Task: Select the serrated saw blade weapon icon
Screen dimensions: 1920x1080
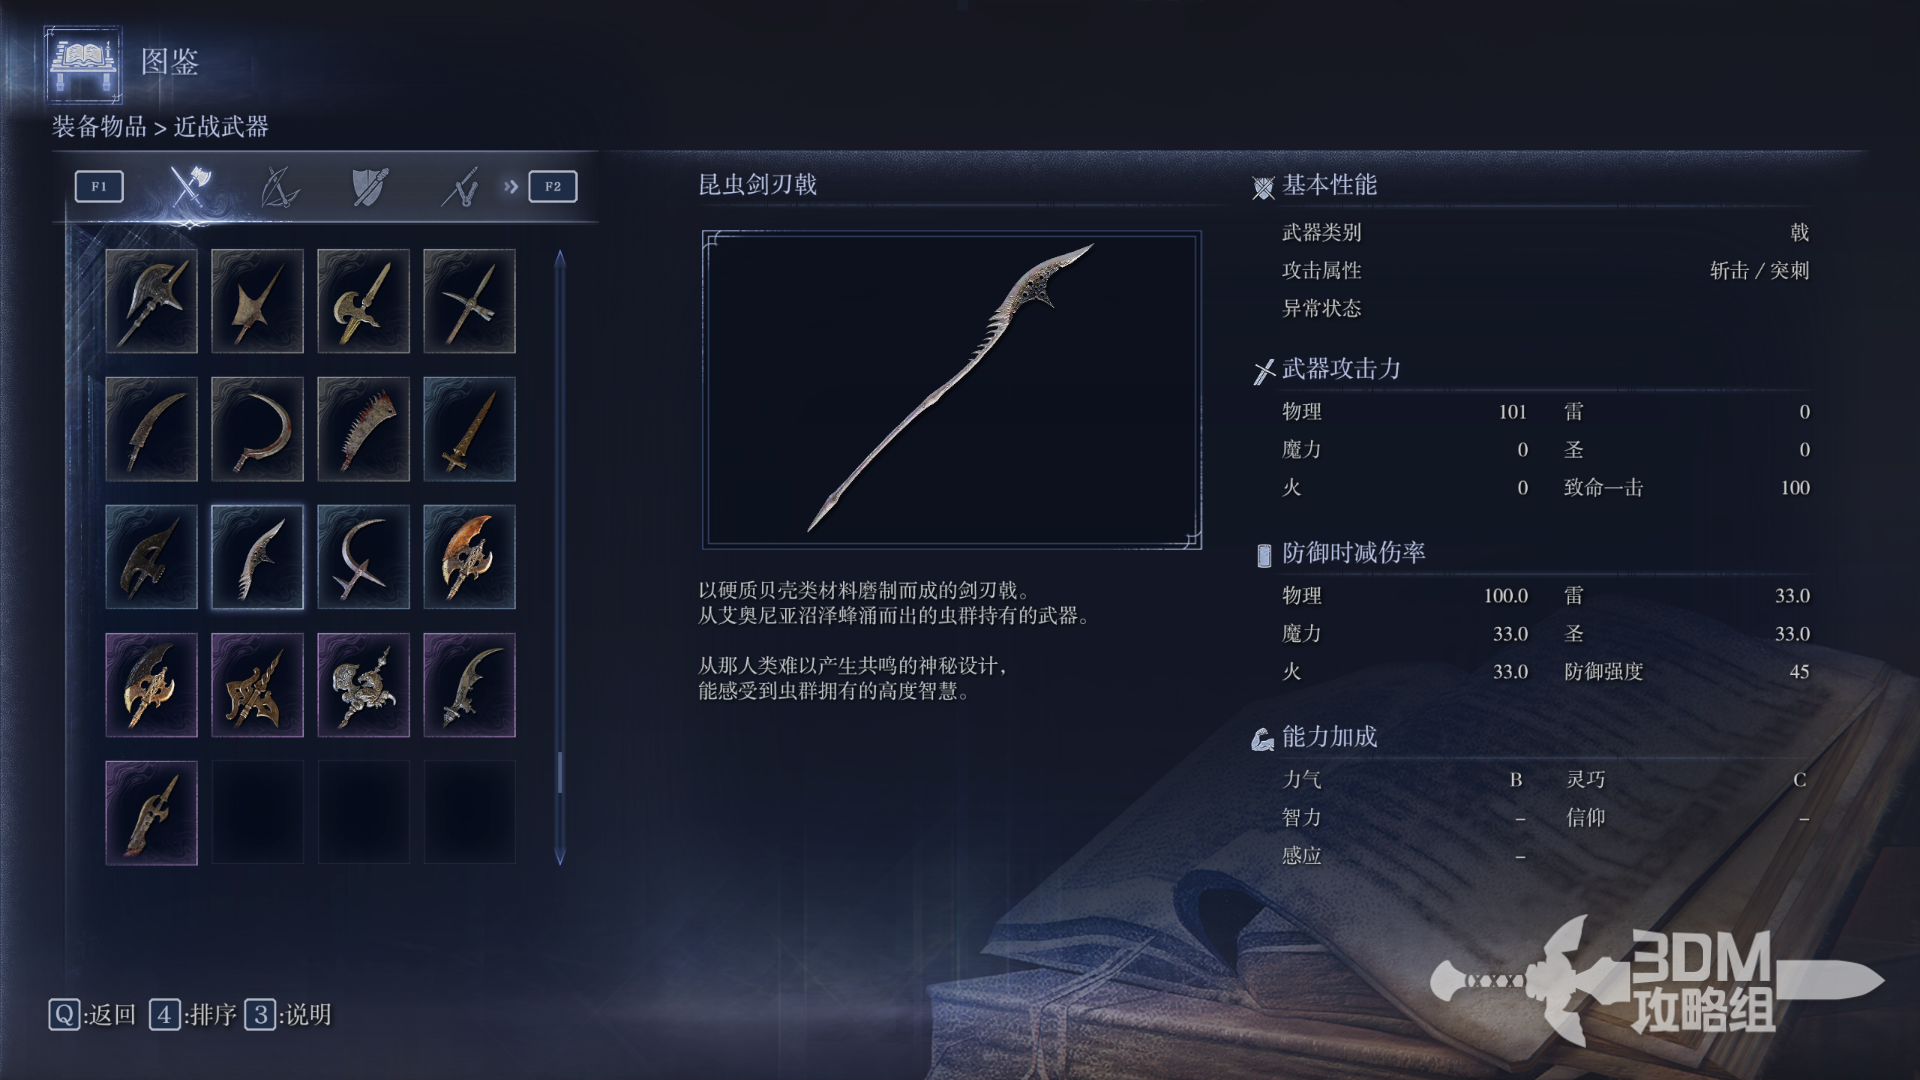Action: click(x=363, y=429)
